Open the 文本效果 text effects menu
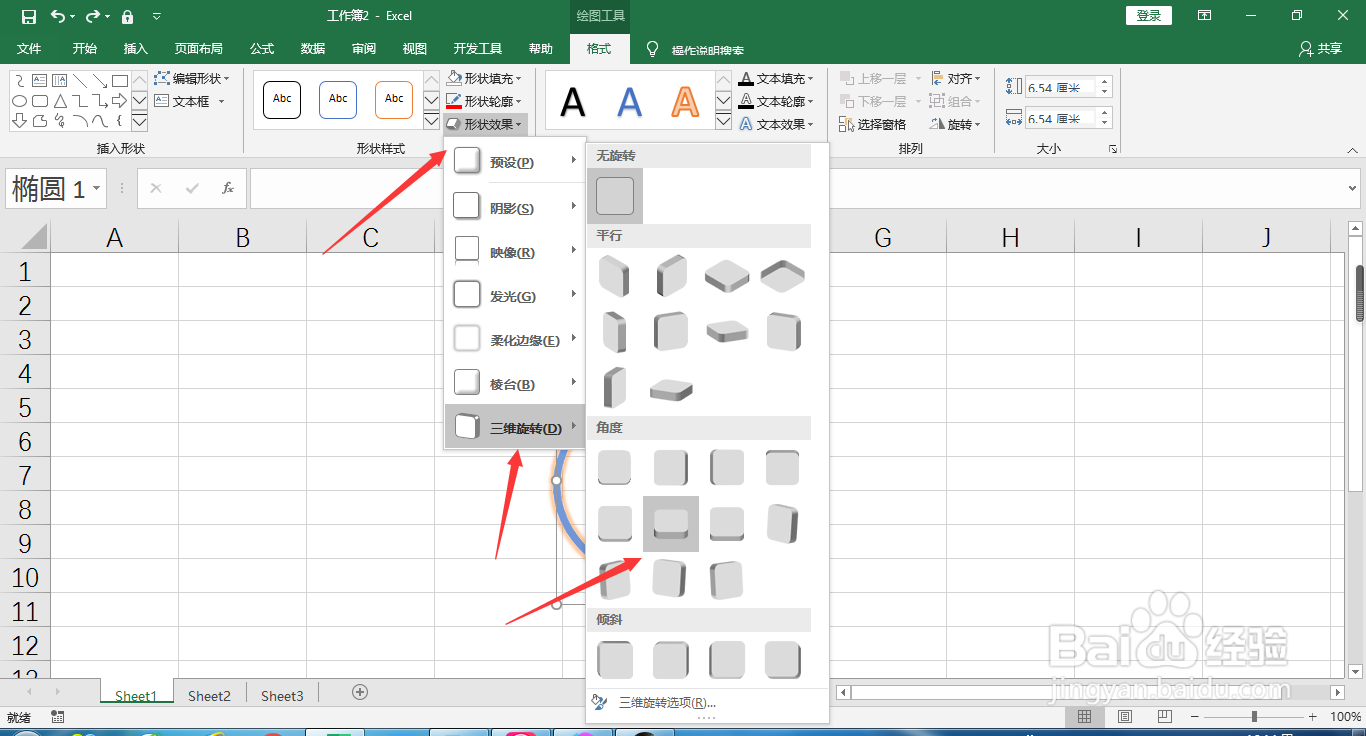1366x736 pixels. pyautogui.click(x=777, y=124)
